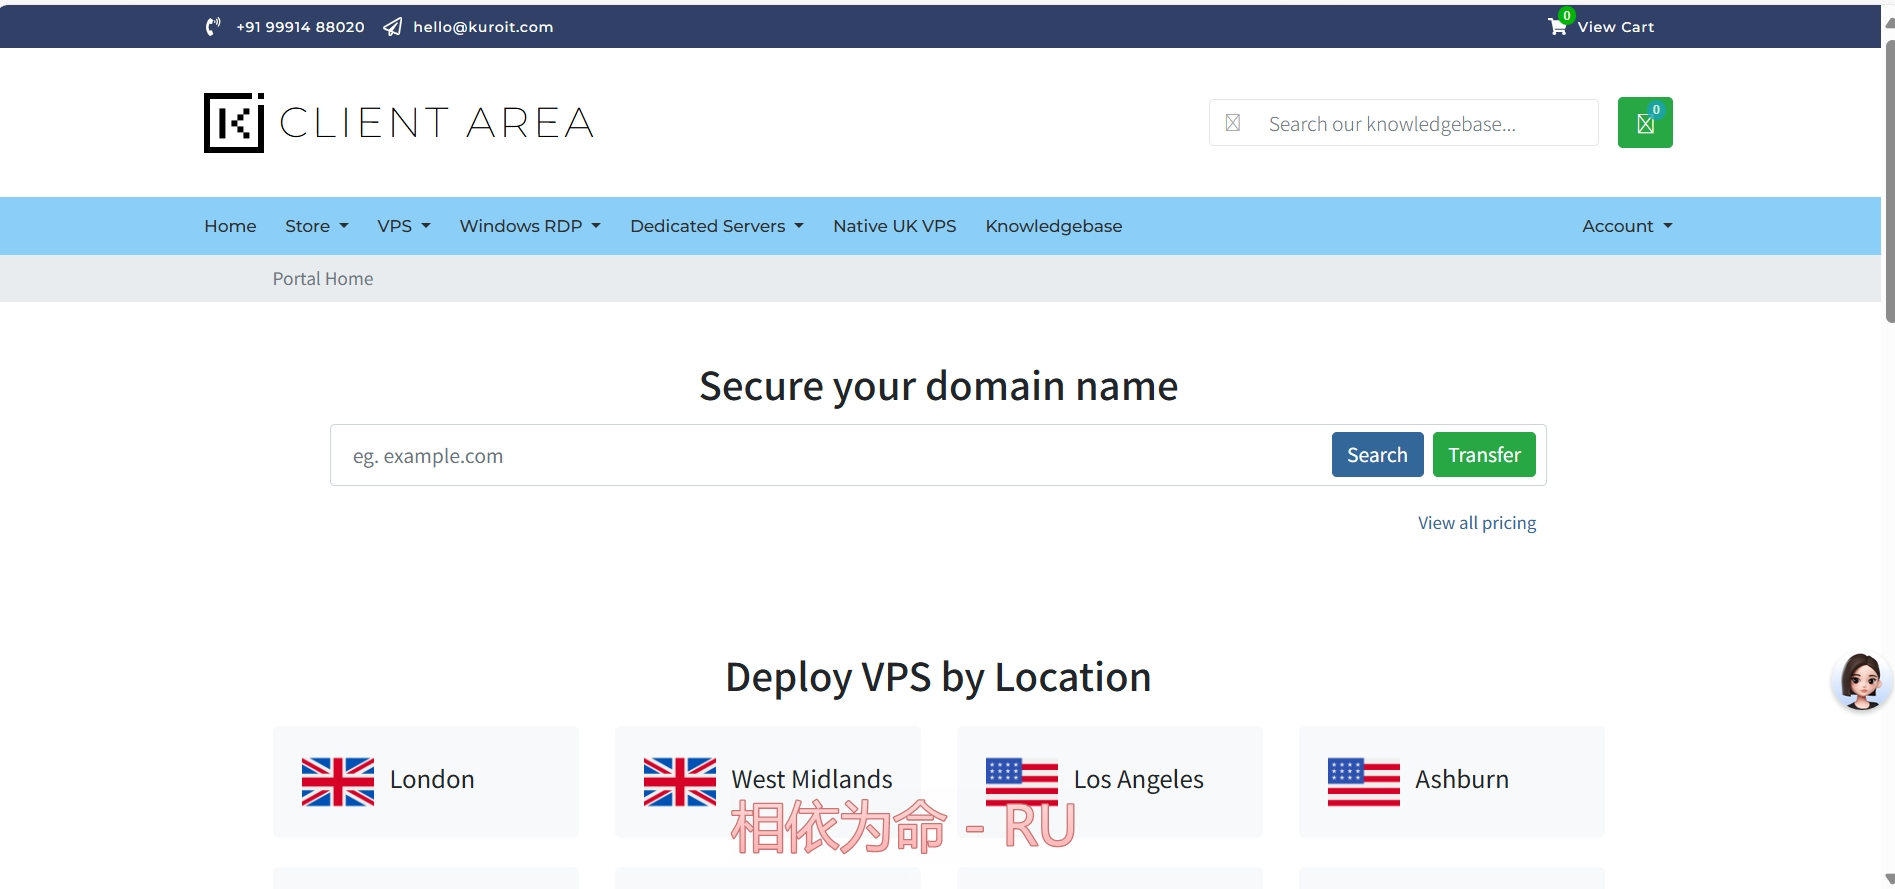
Task: Expand the Store dropdown menu
Action: [x=316, y=226]
